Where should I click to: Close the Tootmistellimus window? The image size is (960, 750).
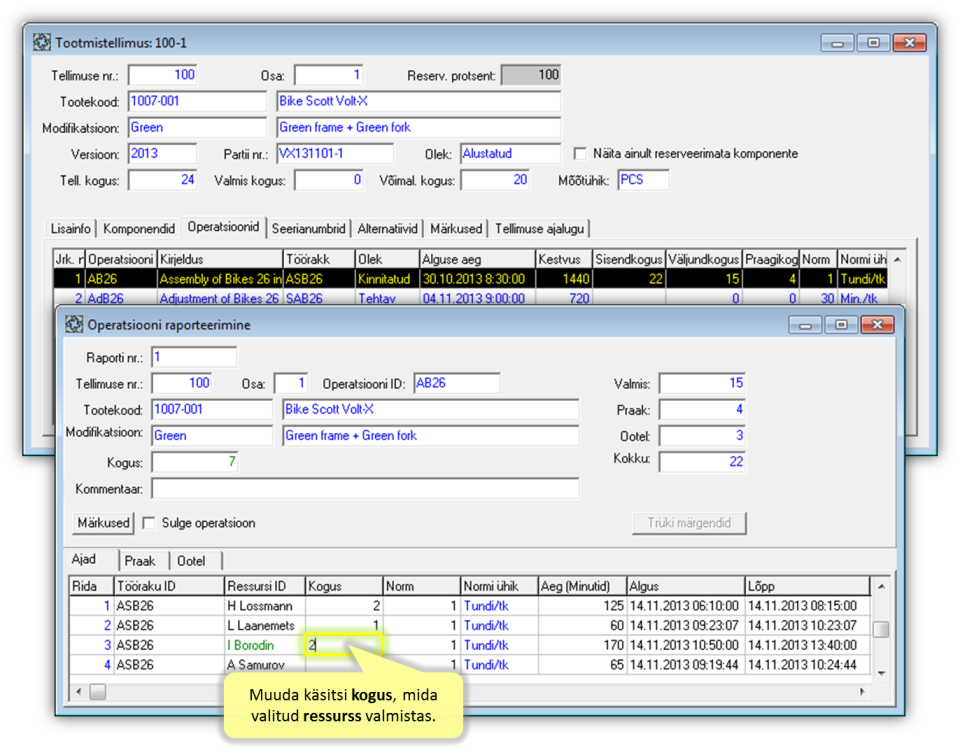click(x=909, y=43)
